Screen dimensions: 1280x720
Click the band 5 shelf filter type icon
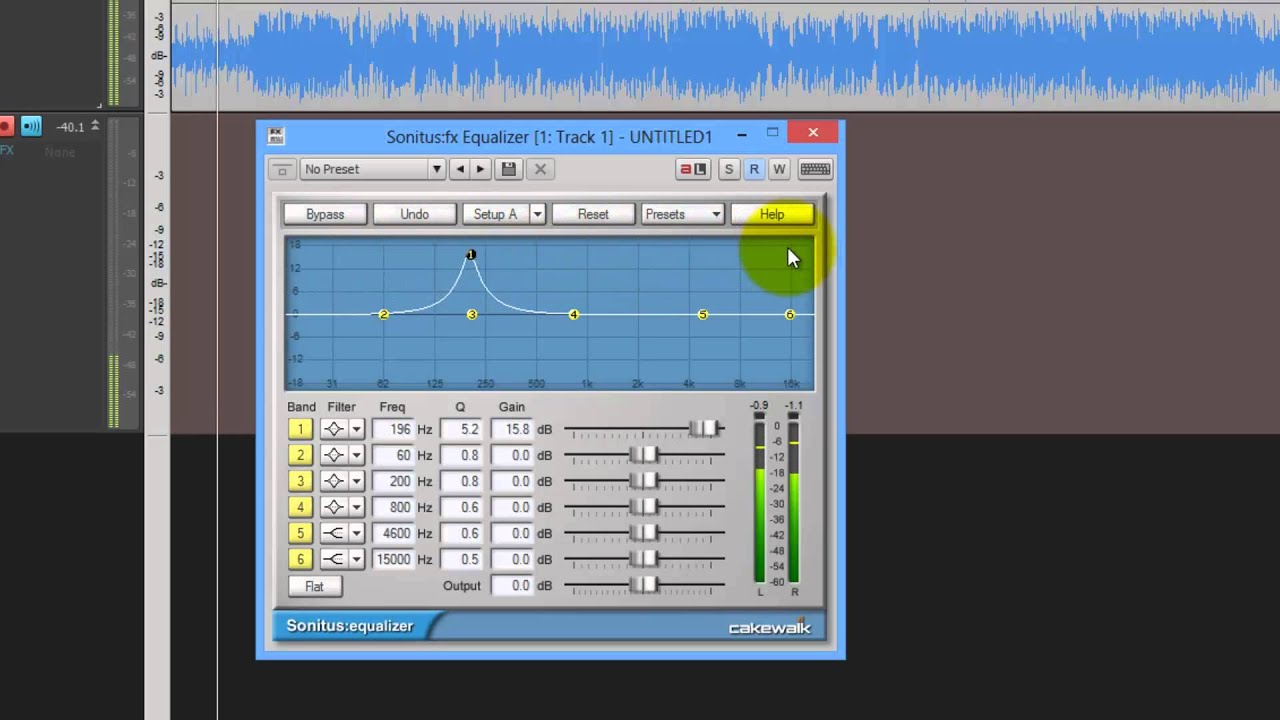(333, 533)
